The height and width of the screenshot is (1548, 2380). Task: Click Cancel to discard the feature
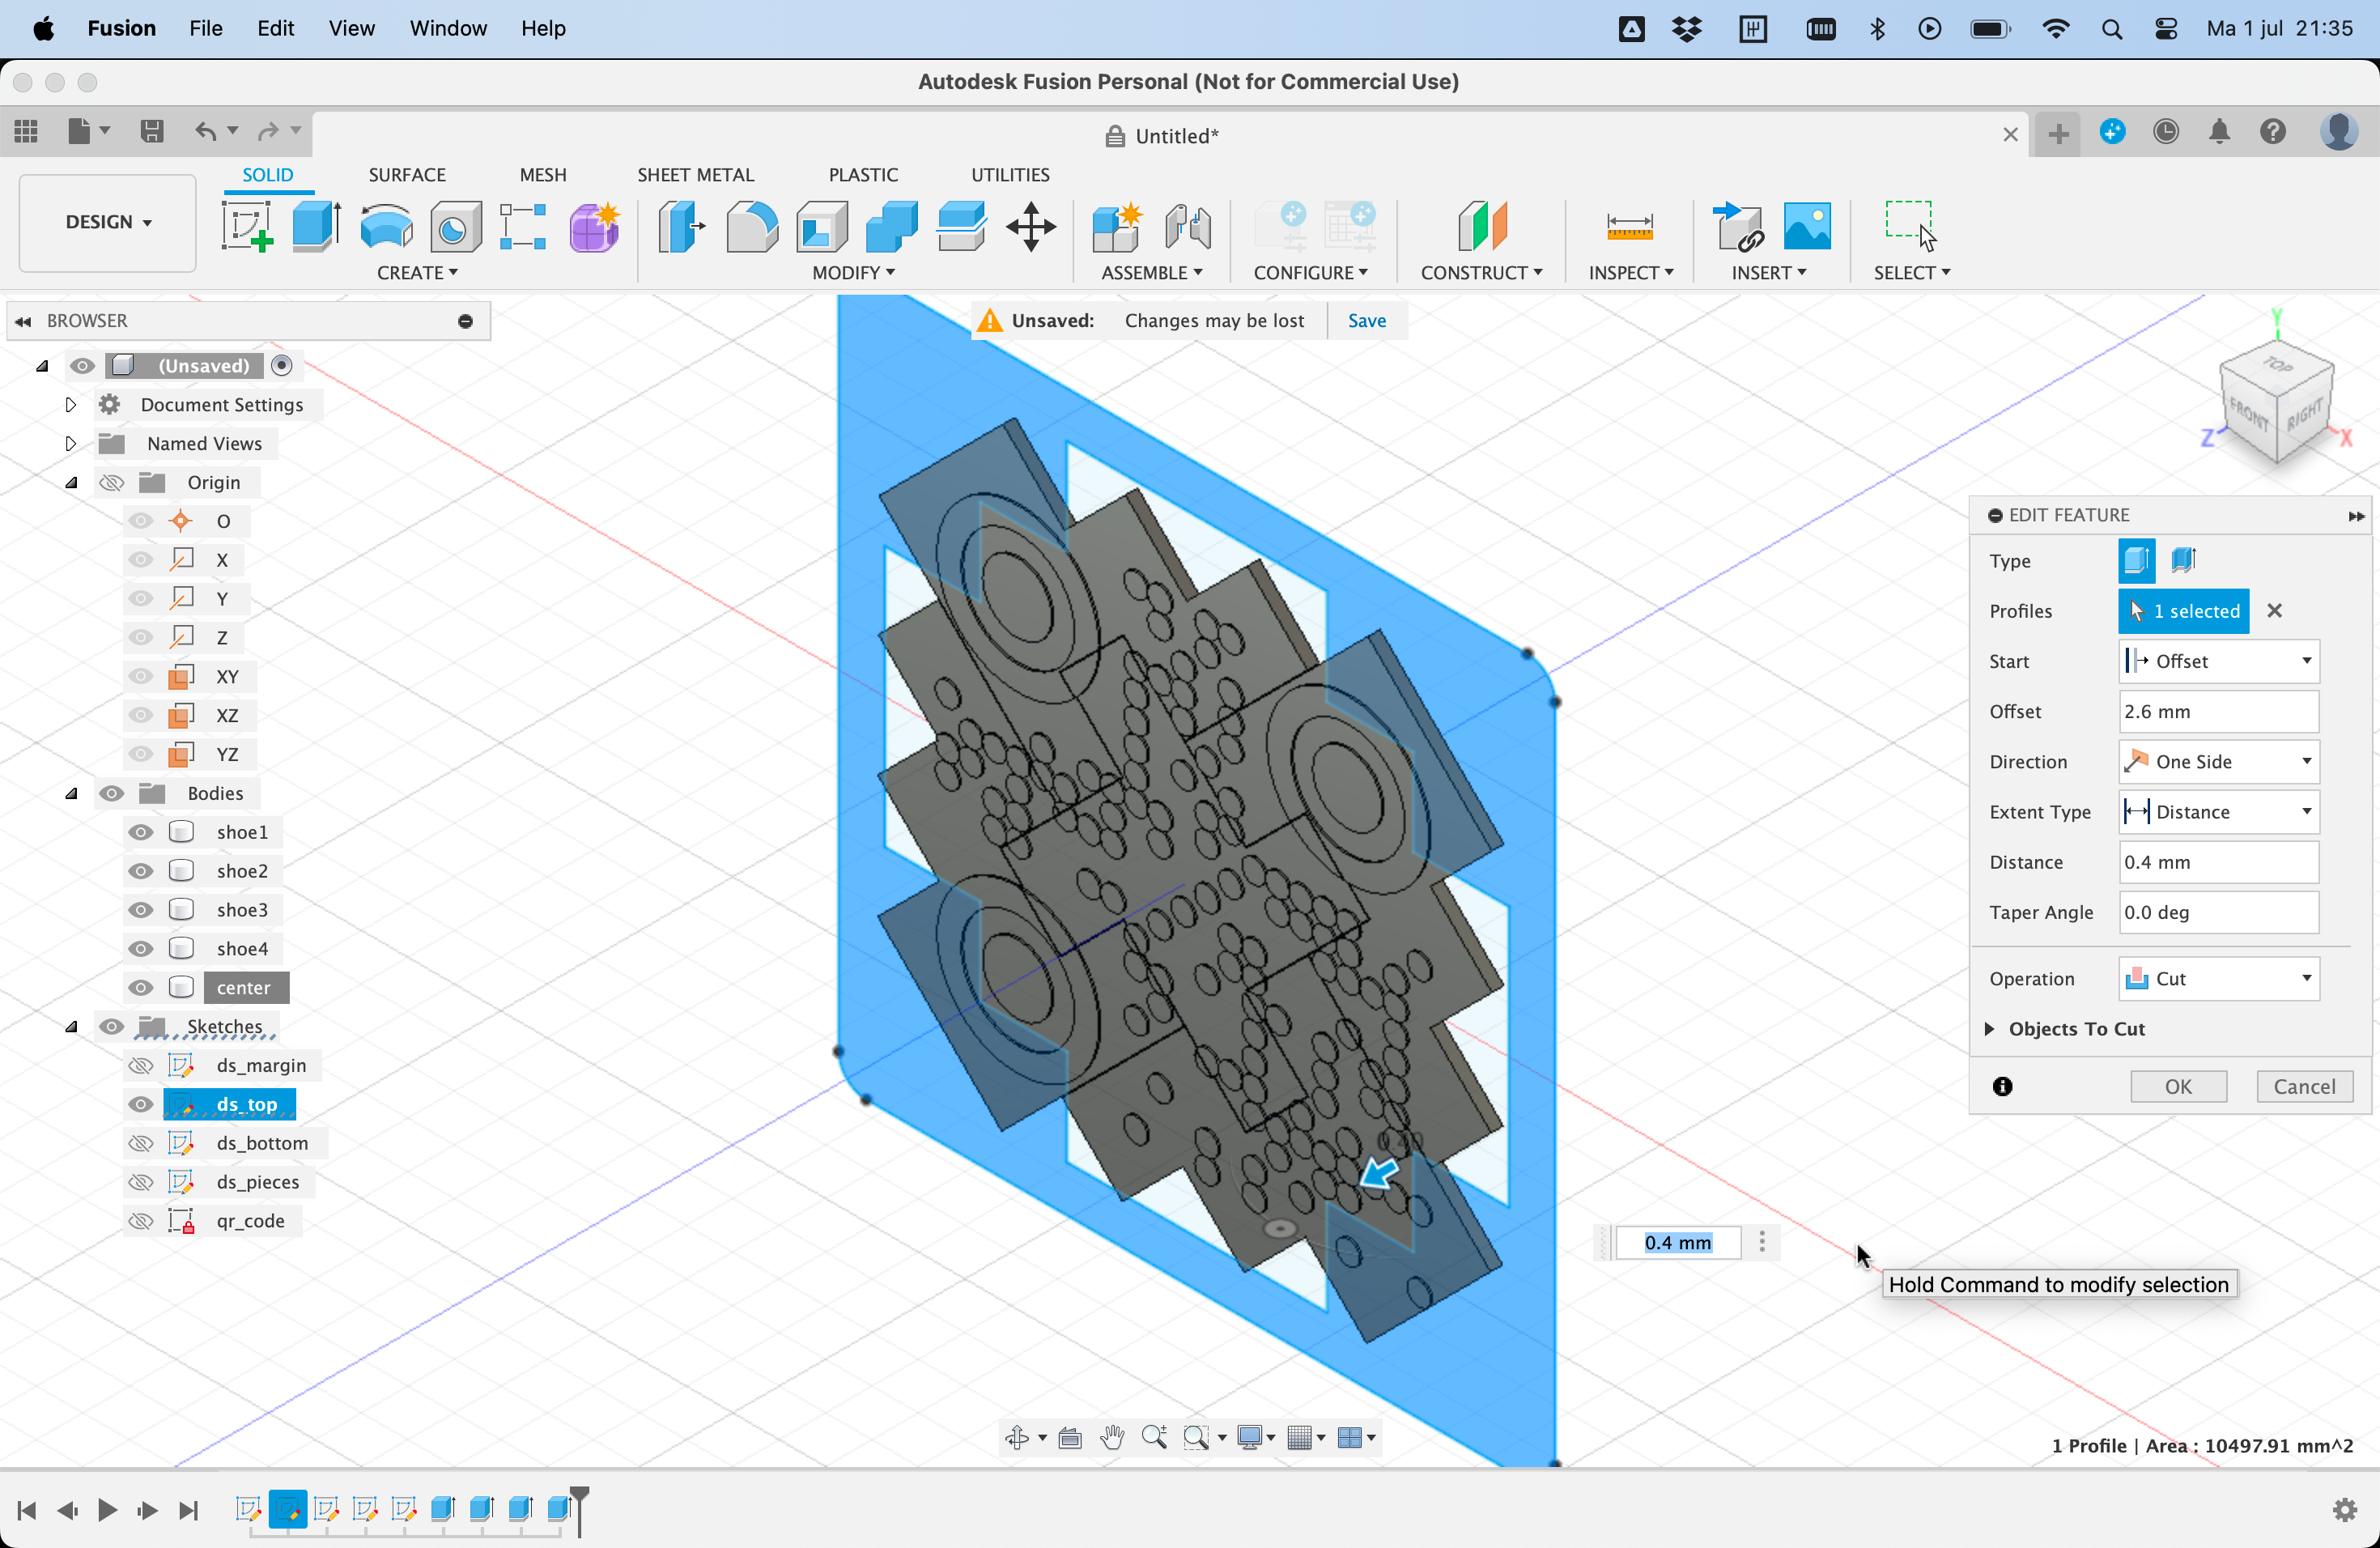[x=2304, y=1085]
